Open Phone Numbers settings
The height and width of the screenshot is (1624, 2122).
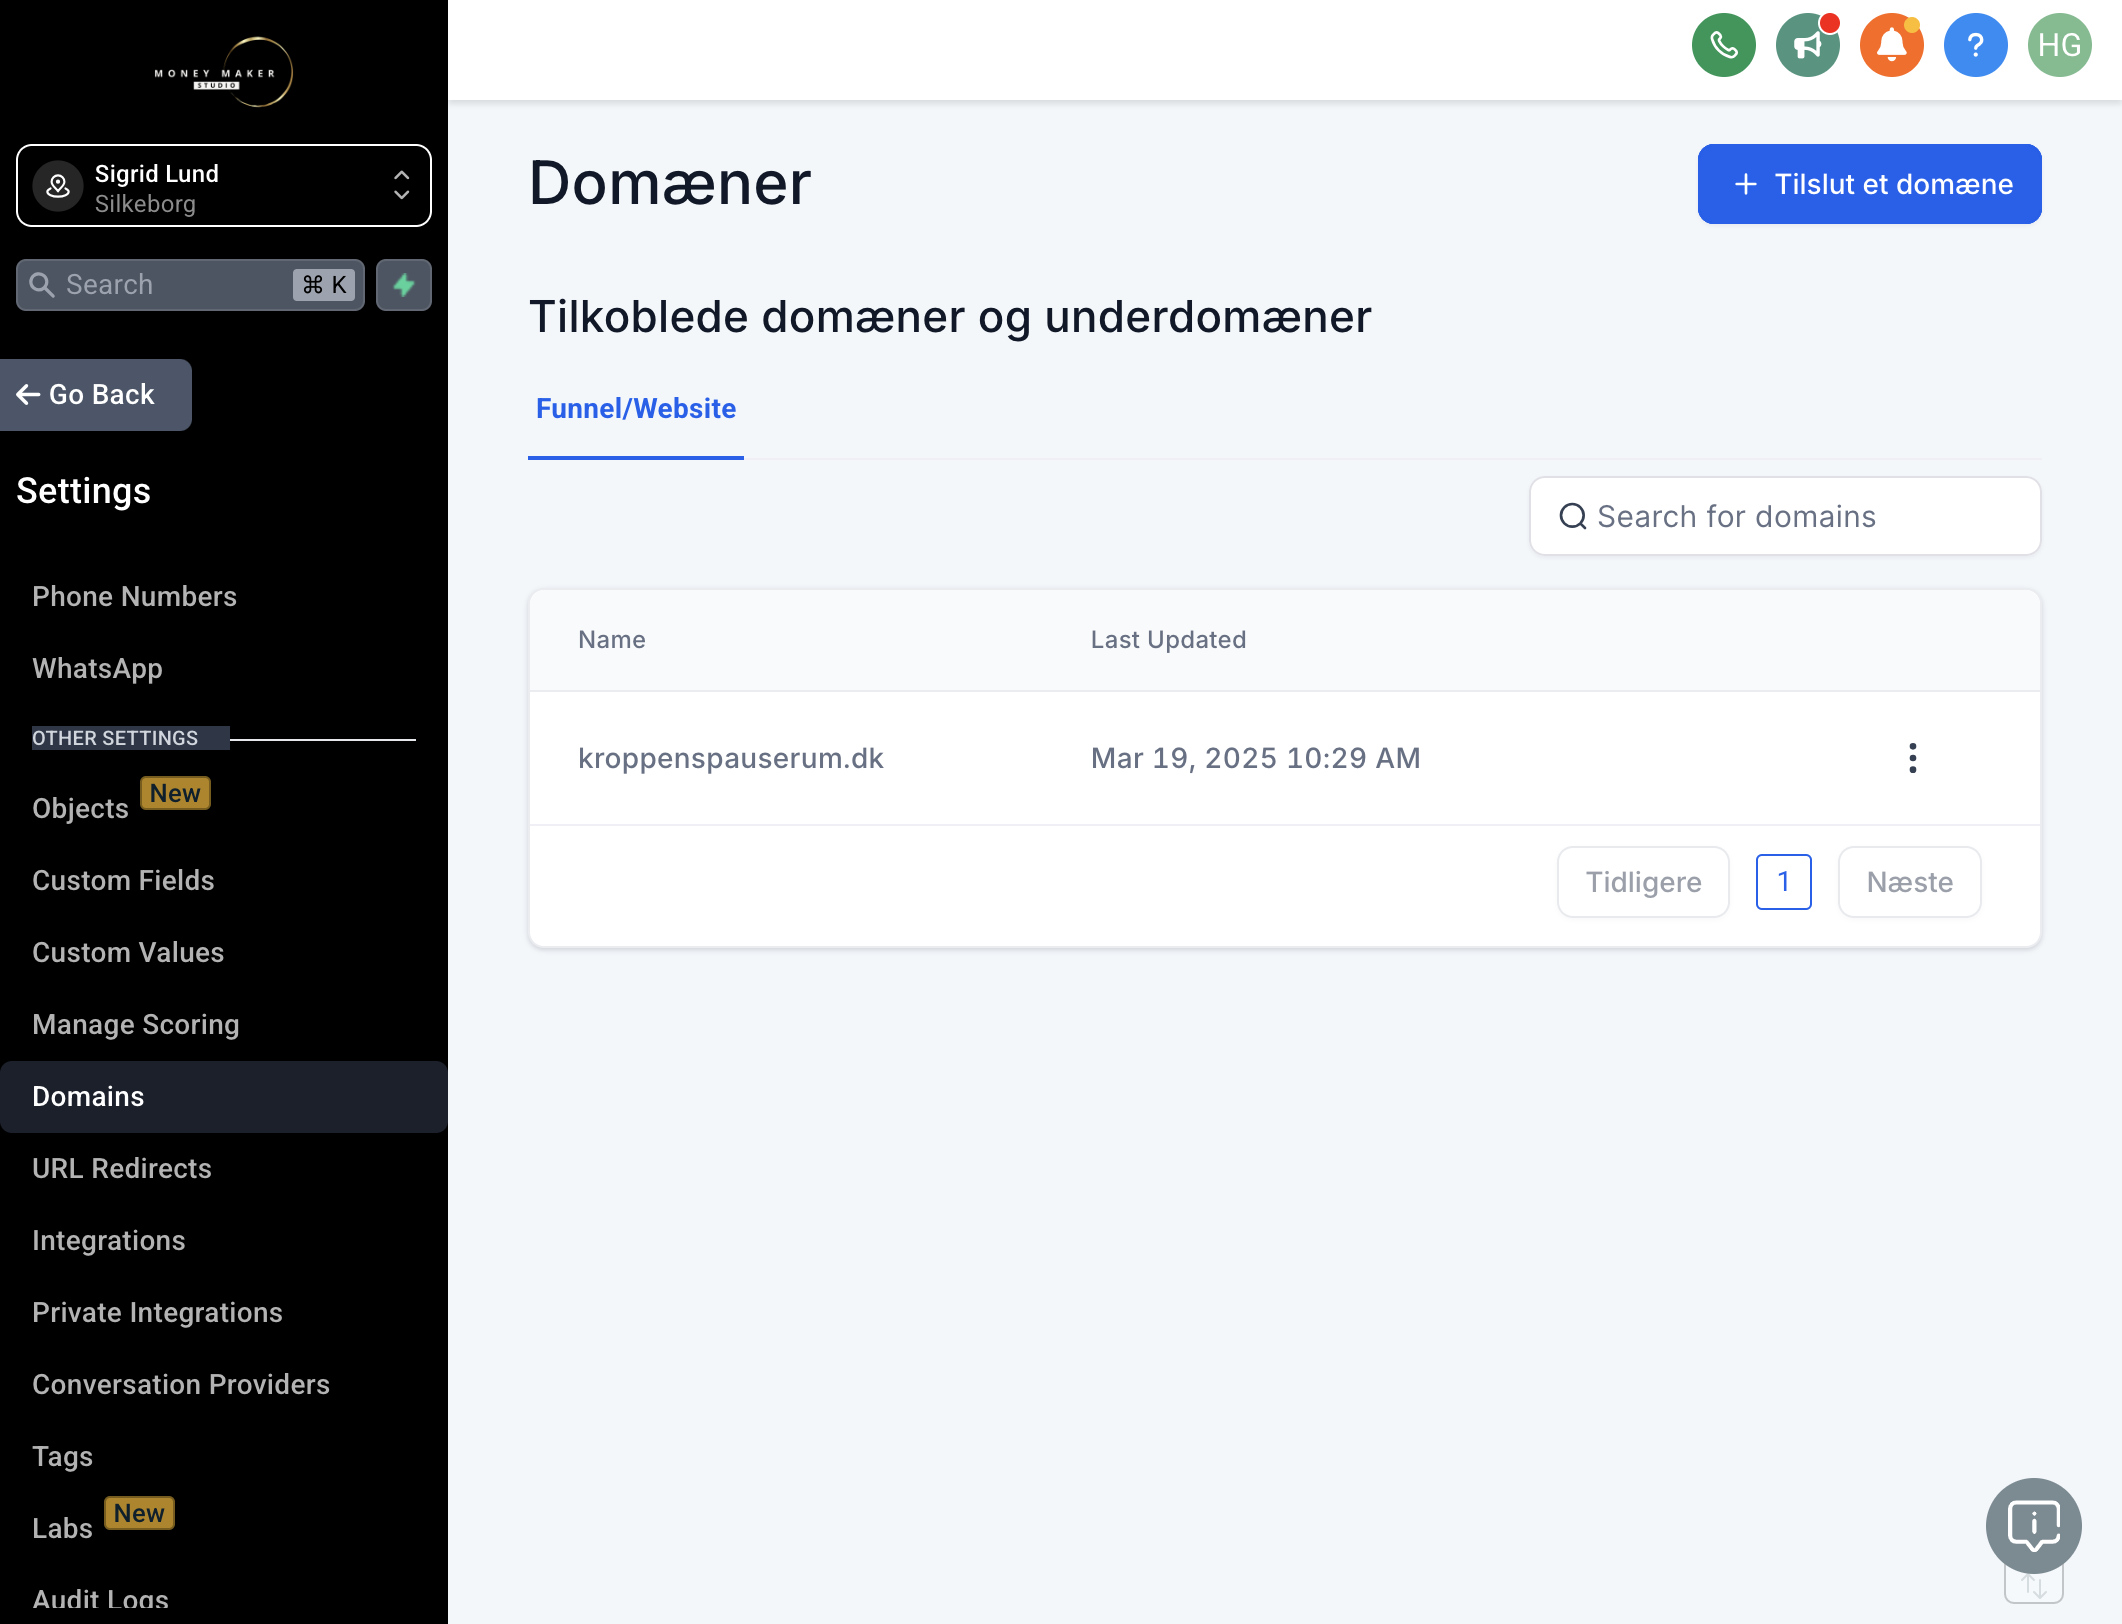134,597
